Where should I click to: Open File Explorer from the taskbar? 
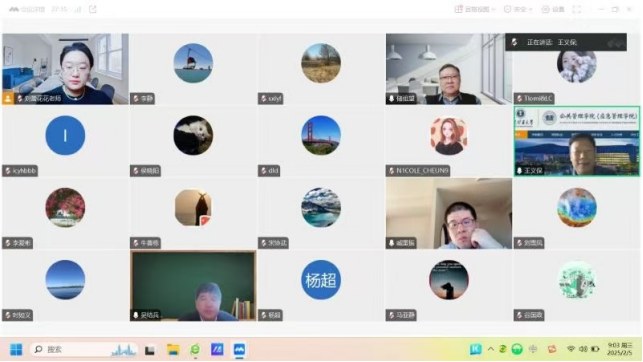[173, 349]
